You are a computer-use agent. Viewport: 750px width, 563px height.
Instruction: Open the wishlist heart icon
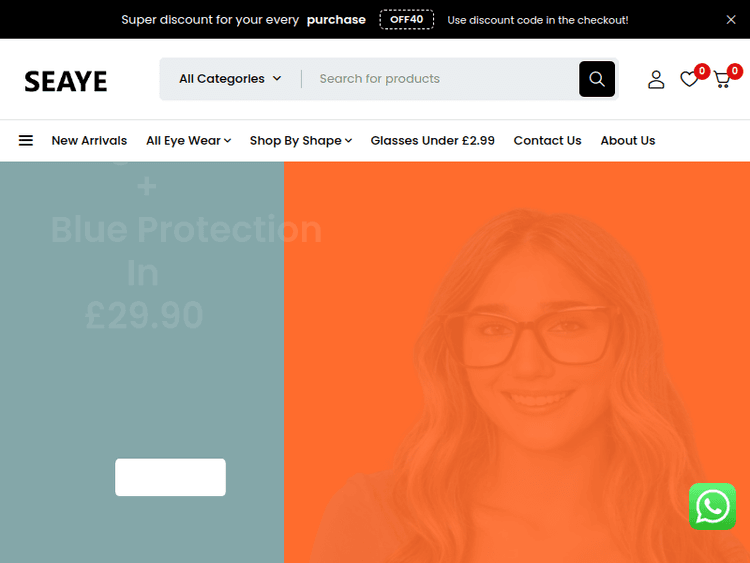click(689, 79)
